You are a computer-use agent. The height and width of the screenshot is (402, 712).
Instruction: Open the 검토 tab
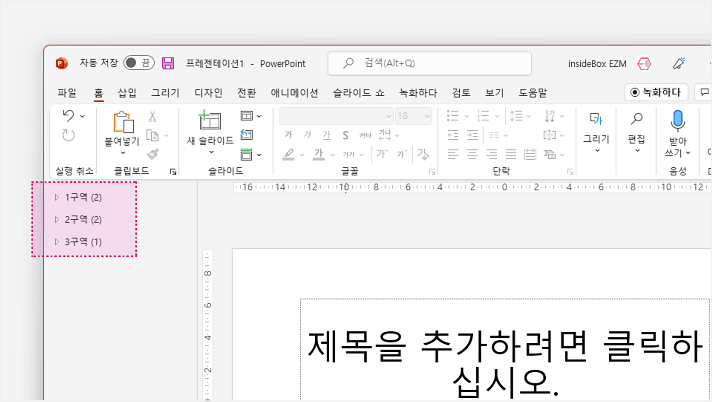click(461, 93)
